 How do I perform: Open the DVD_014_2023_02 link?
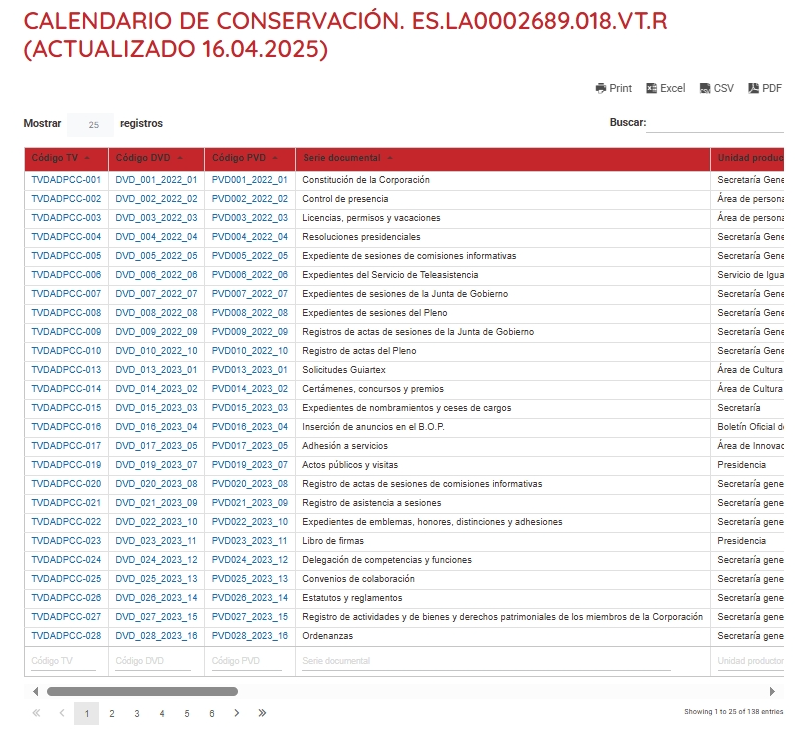(156, 389)
